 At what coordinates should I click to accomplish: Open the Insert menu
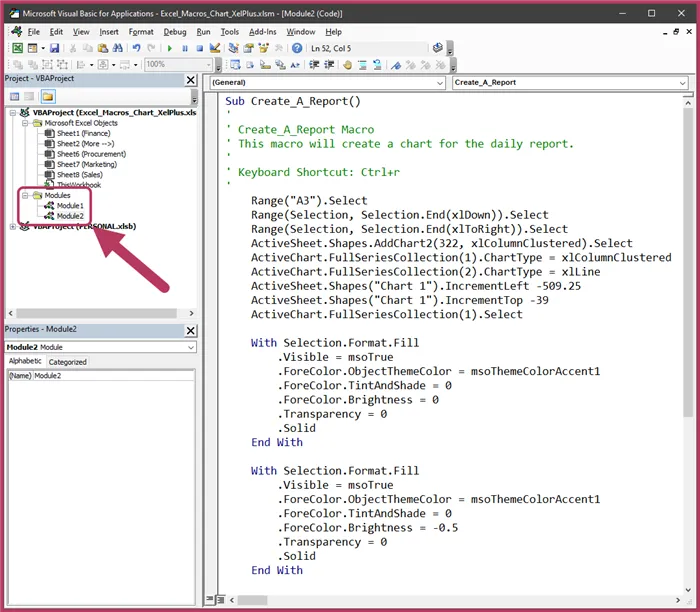click(x=108, y=32)
